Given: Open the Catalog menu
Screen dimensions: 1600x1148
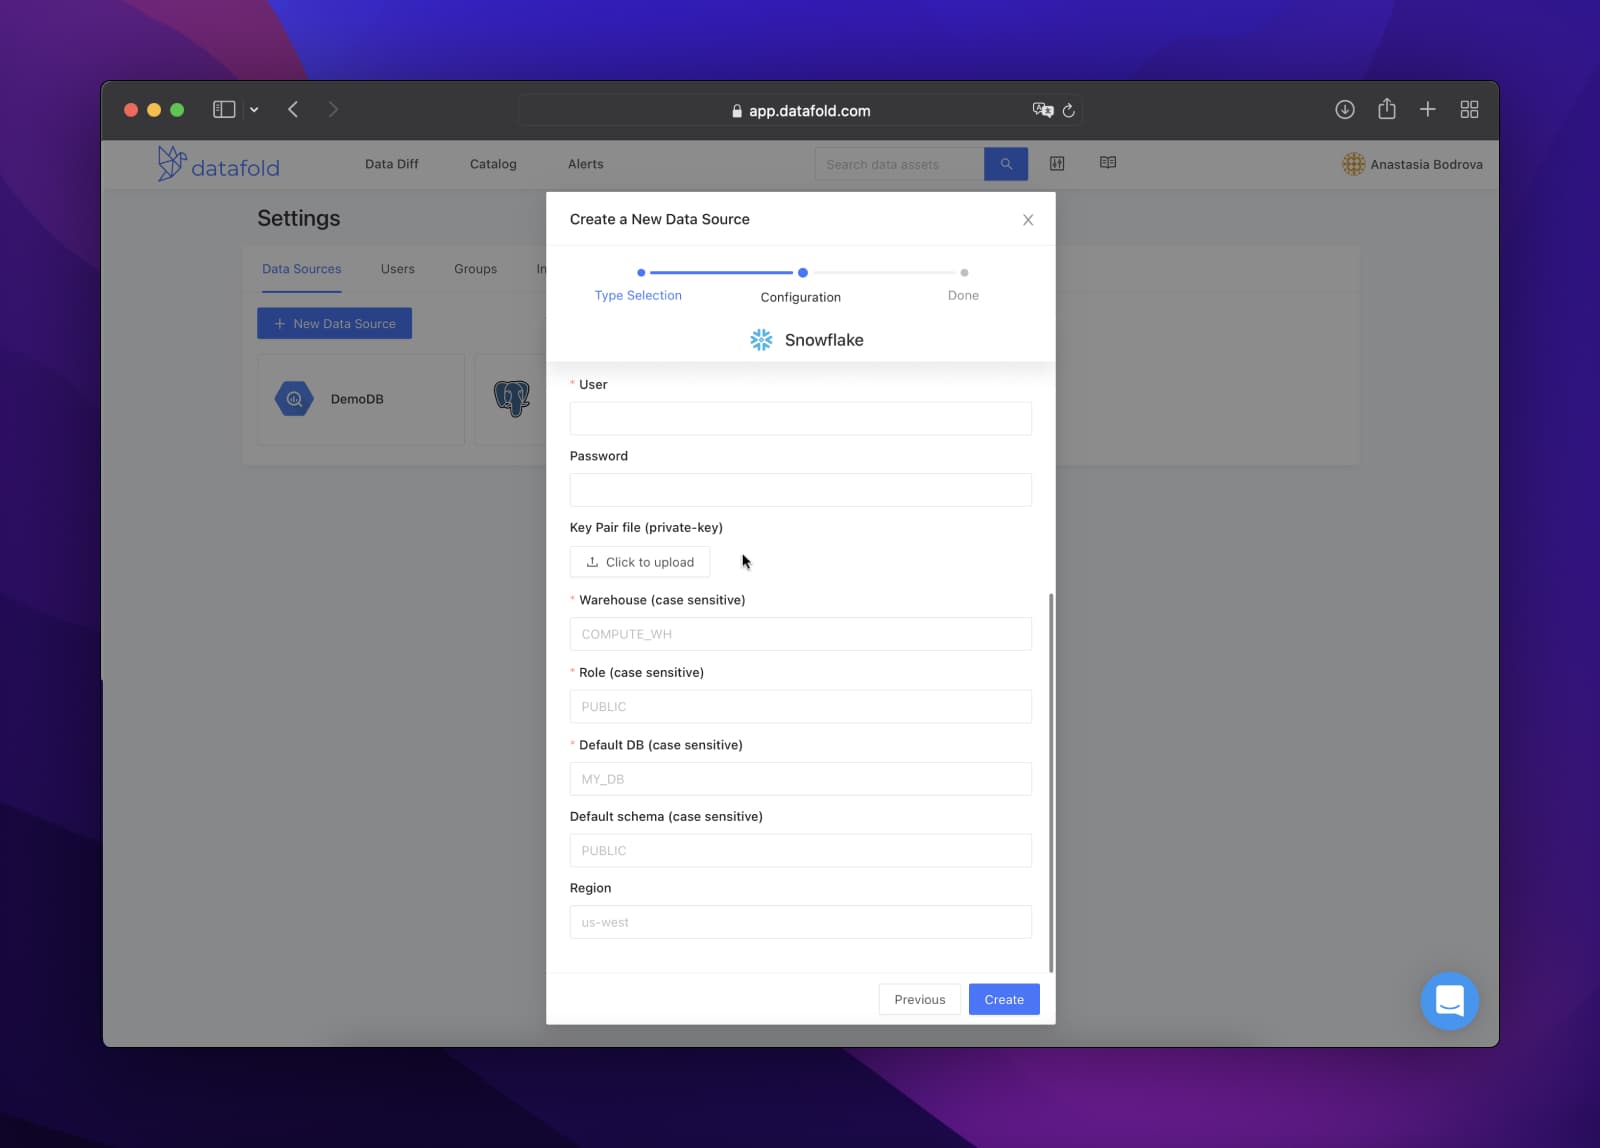Looking at the screenshot, I should [493, 164].
